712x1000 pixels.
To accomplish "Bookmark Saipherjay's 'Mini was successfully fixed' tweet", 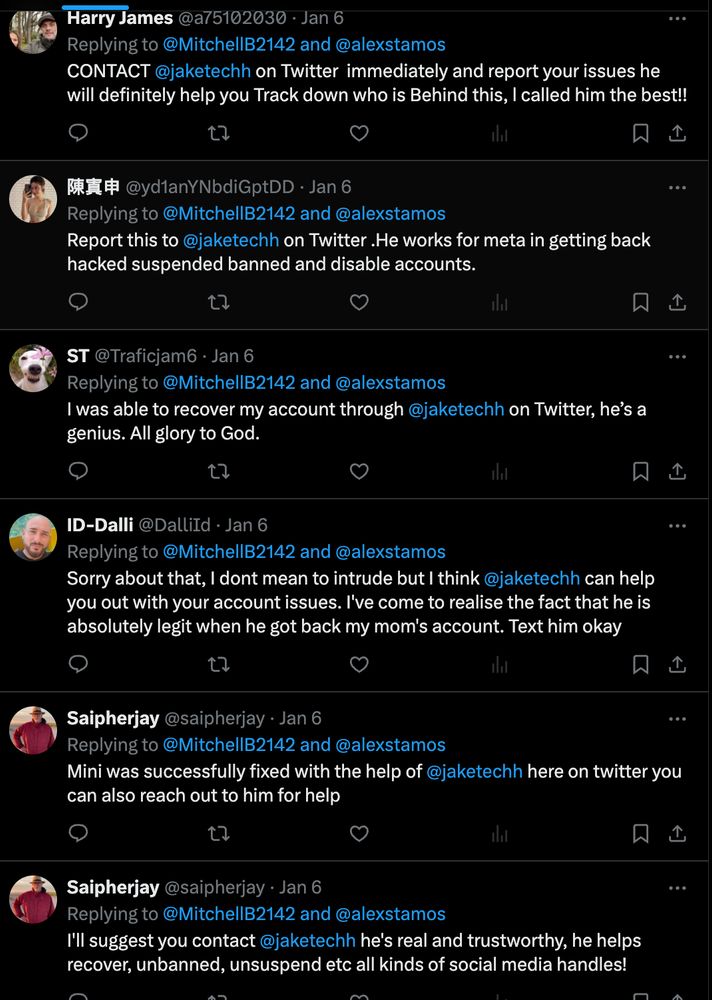I will point(641,833).
